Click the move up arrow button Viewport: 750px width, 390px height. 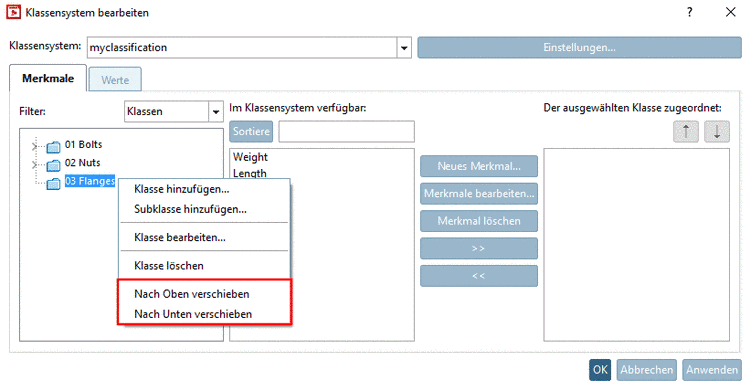pos(685,132)
